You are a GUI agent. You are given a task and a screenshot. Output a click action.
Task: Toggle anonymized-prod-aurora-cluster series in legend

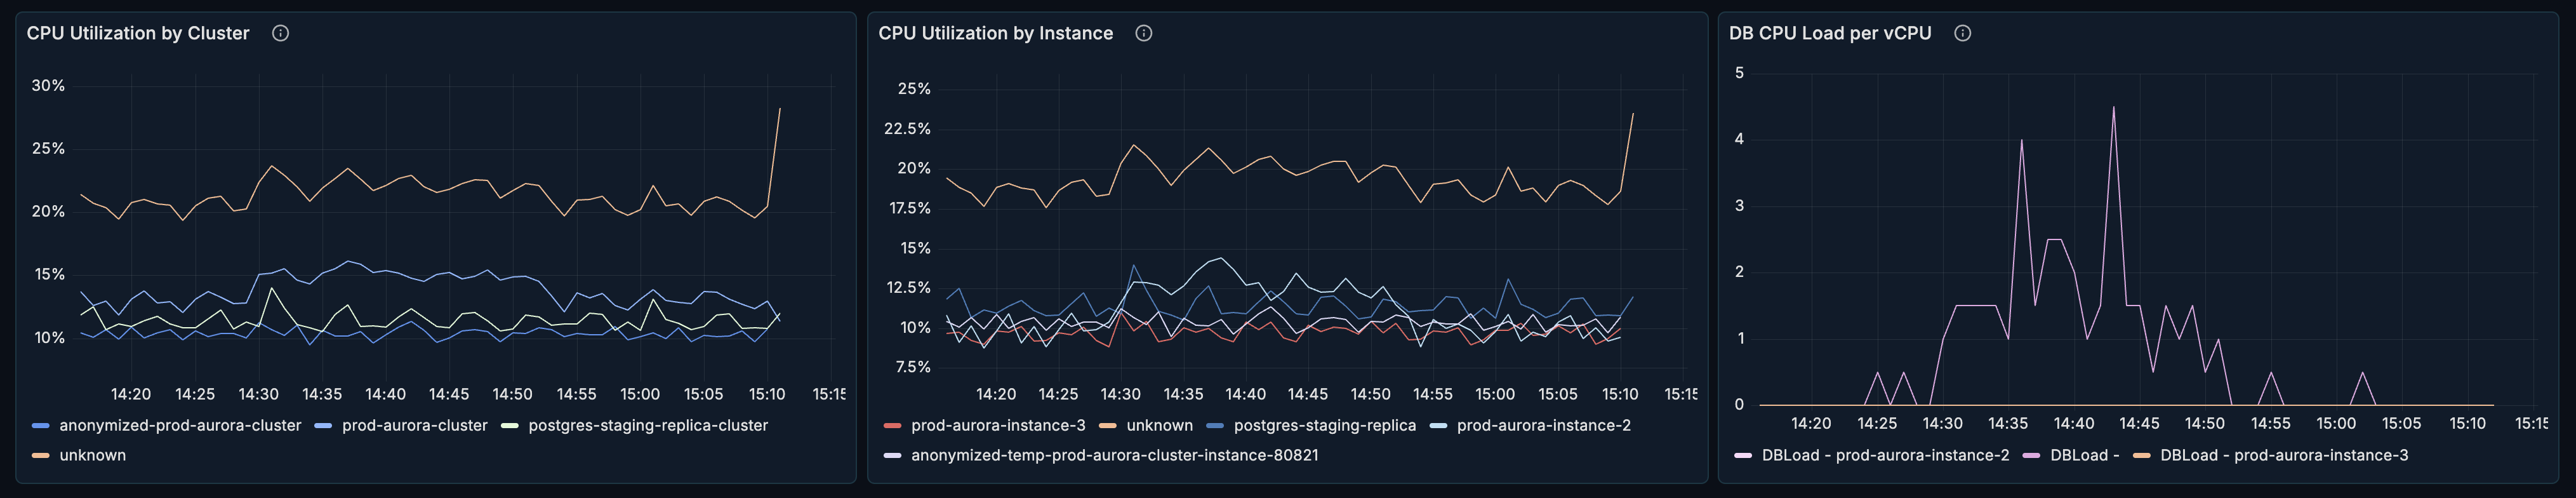point(180,426)
